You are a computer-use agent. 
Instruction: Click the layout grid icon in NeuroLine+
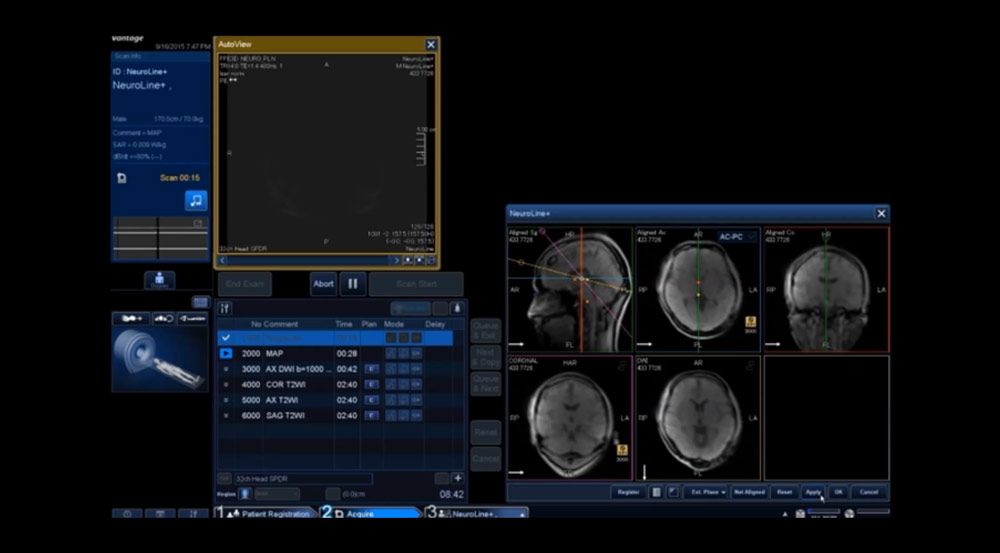(656, 492)
